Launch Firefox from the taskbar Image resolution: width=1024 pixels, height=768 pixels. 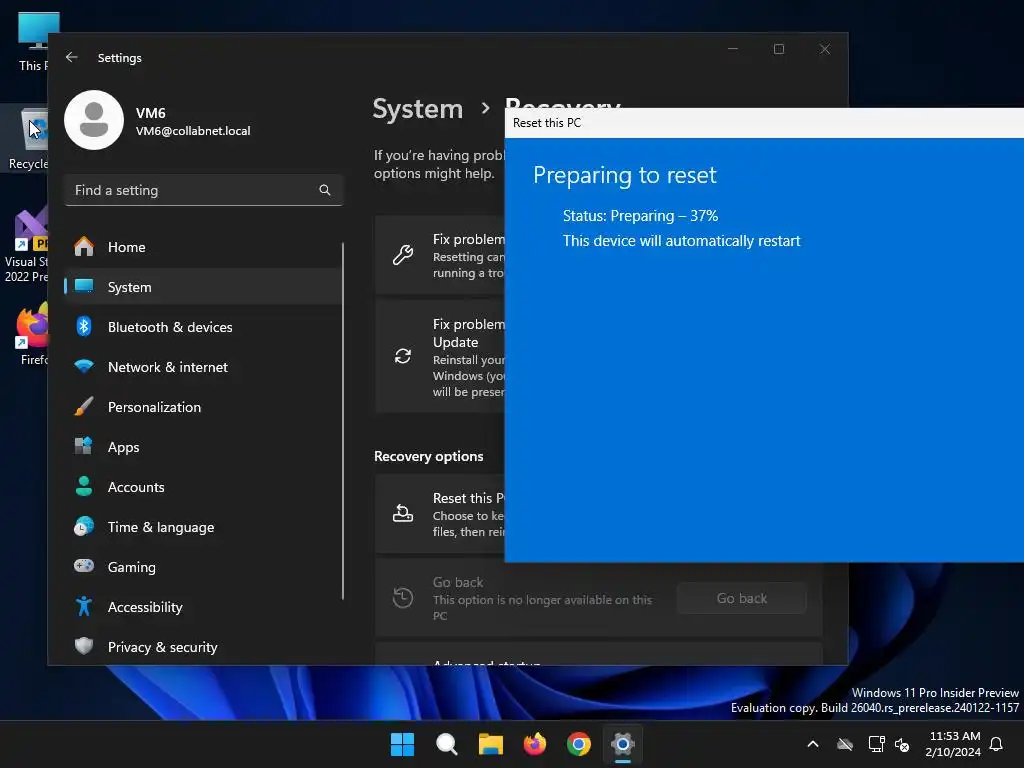click(535, 744)
